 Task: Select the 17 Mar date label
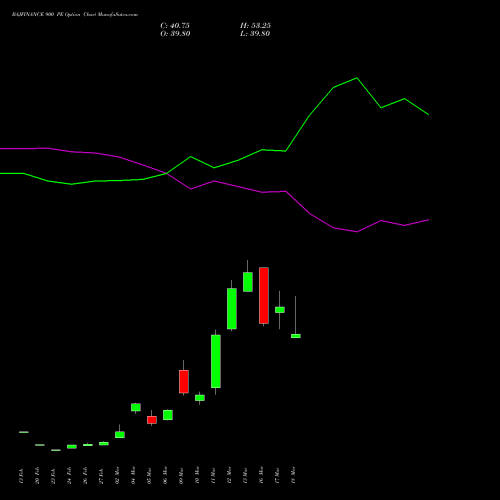277,476
